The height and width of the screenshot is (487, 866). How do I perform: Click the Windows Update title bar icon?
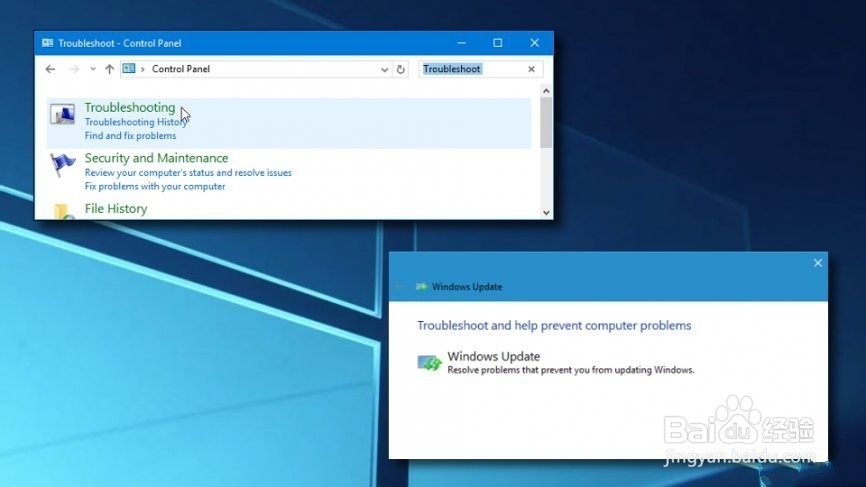coord(421,287)
